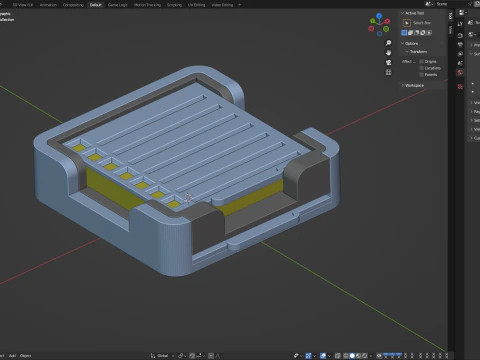Toggle X-ray mode button
This screenshot has height=360, width=480.
coord(338,356)
